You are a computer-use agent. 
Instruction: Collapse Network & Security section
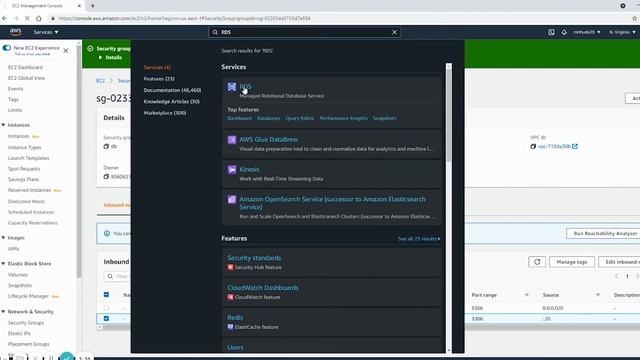[x=3, y=311]
